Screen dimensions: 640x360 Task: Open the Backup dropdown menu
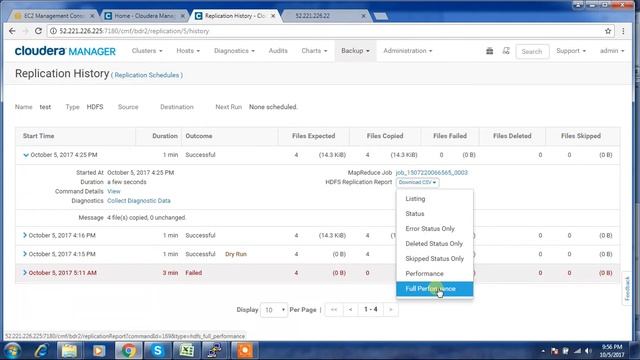pyautogui.click(x=355, y=51)
